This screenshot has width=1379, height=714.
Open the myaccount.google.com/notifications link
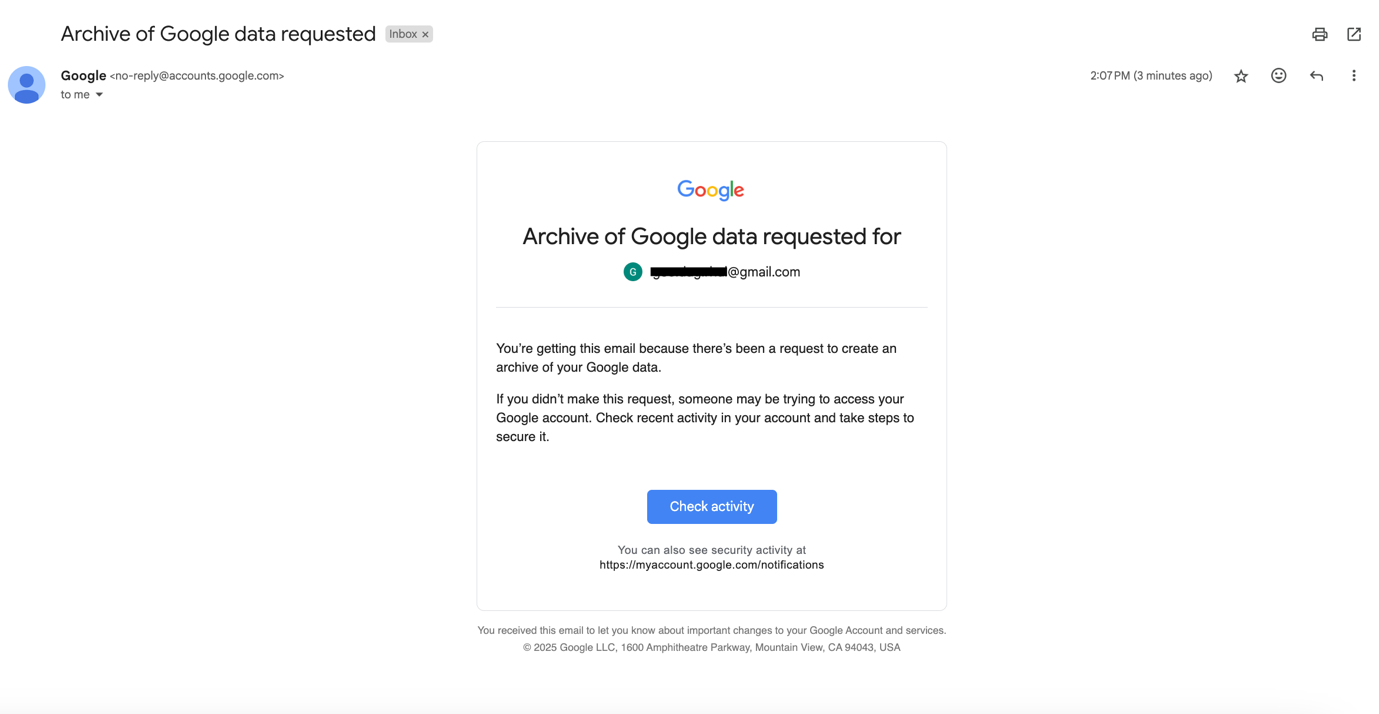(x=711, y=565)
